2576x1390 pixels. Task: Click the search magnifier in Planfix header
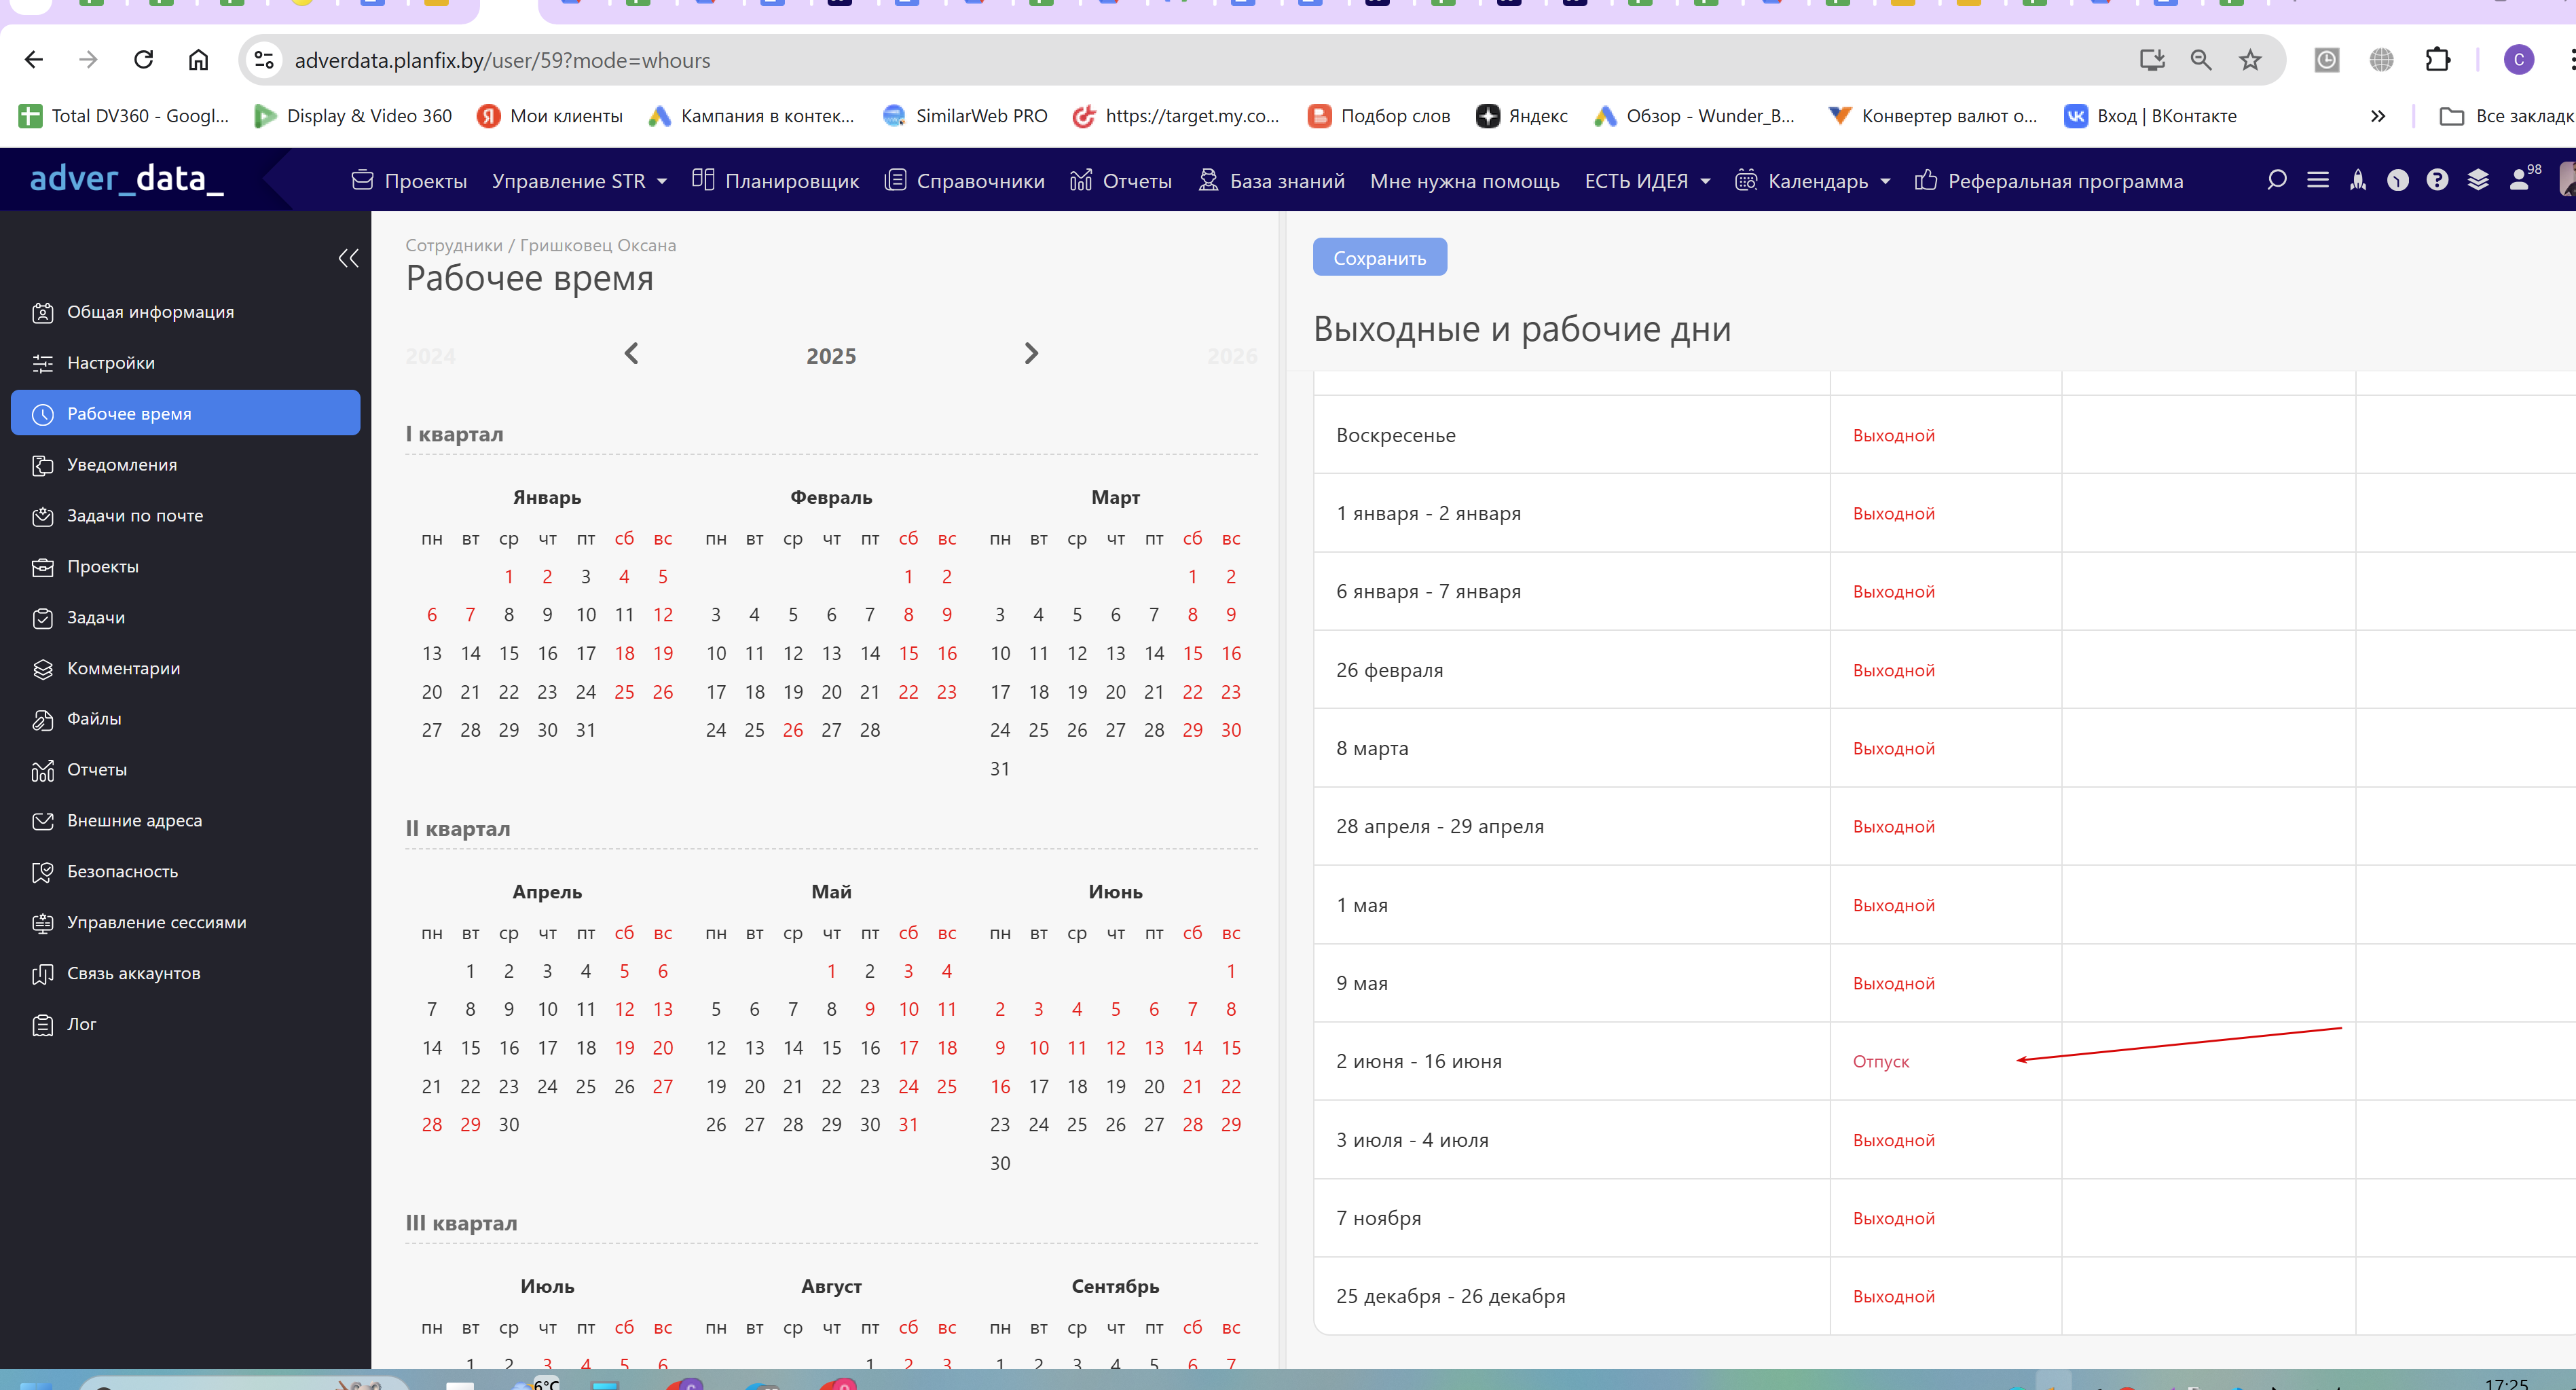click(2276, 180)
